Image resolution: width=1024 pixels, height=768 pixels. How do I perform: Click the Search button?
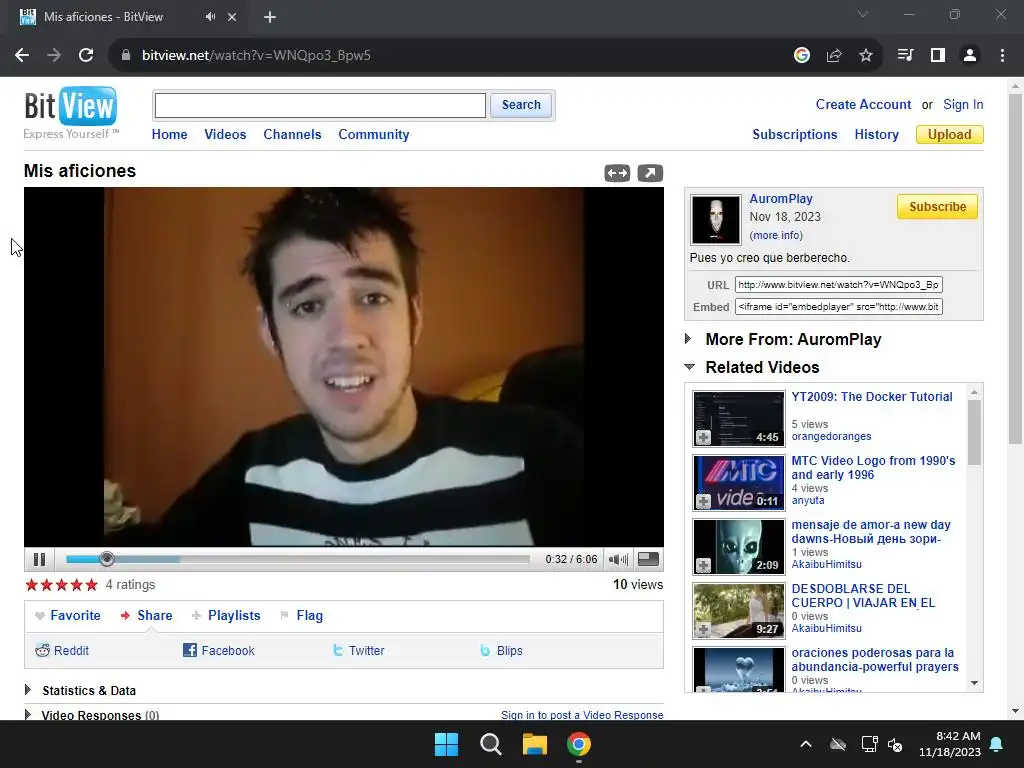tap(520, 105)
